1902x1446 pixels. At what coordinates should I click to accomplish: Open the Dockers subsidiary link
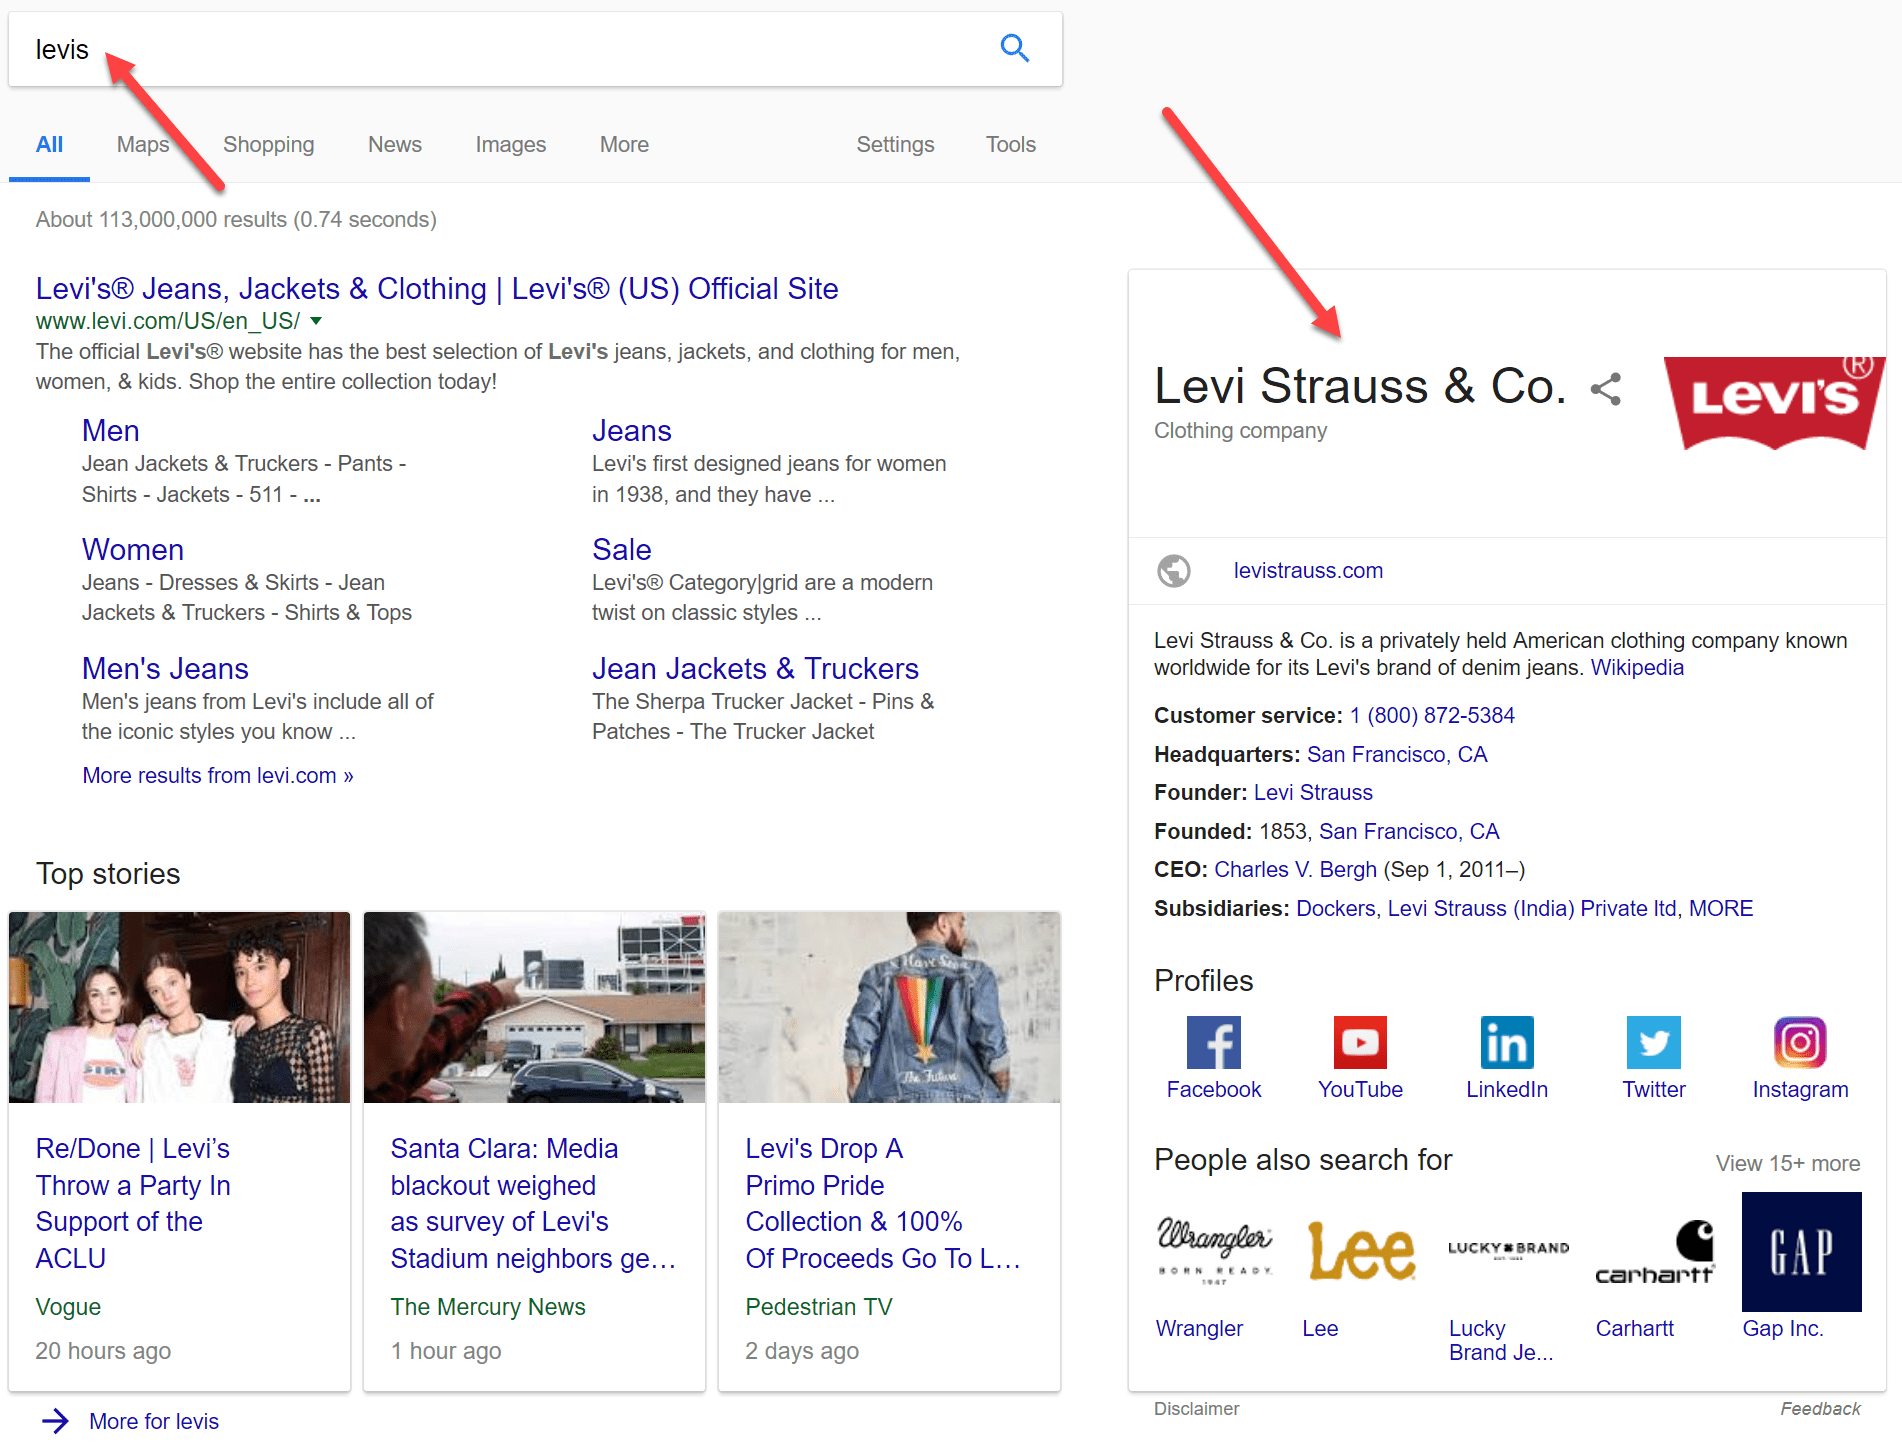tap(1336, 909)
